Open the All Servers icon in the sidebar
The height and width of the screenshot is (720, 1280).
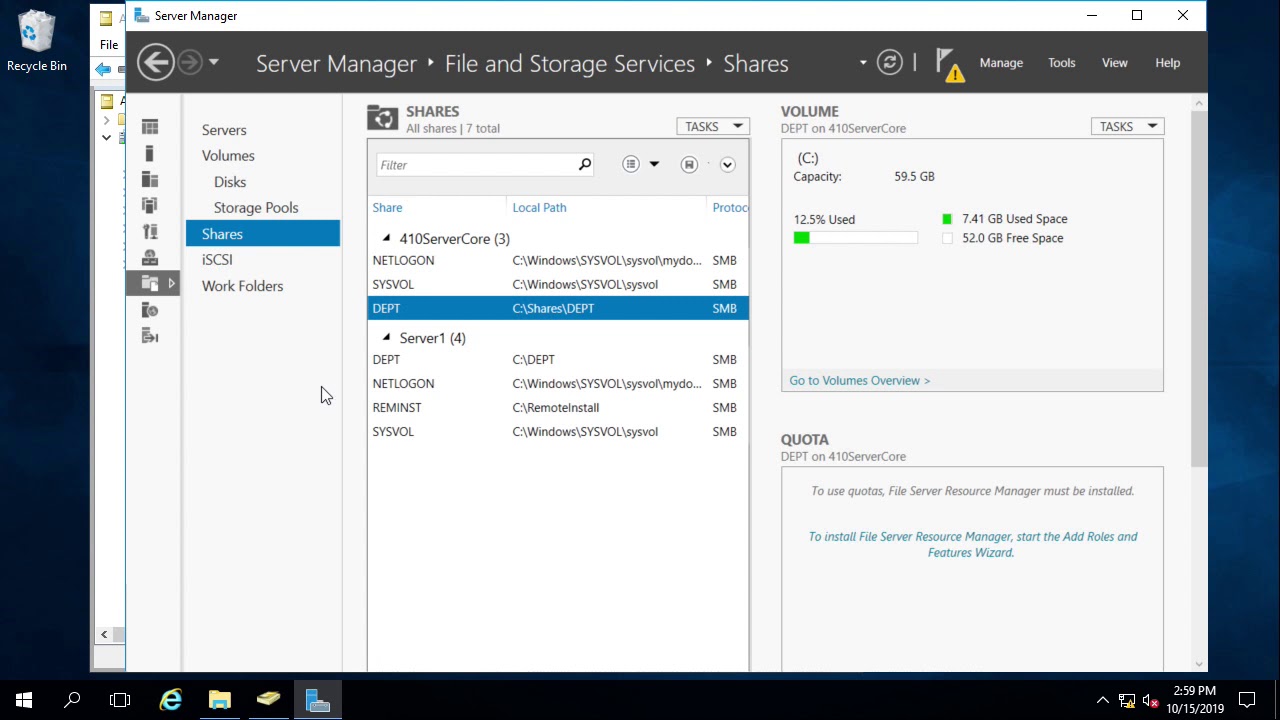(x=150, y=179)
